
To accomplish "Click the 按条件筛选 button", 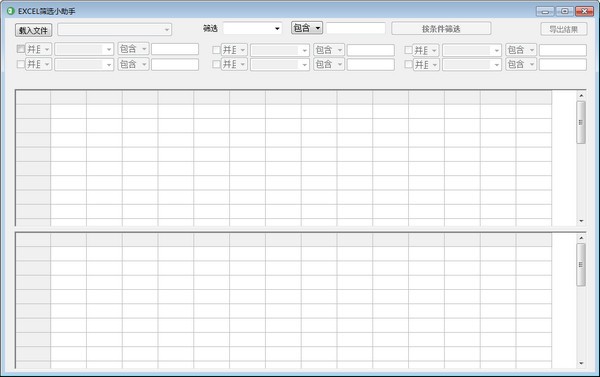I will 441,29.
